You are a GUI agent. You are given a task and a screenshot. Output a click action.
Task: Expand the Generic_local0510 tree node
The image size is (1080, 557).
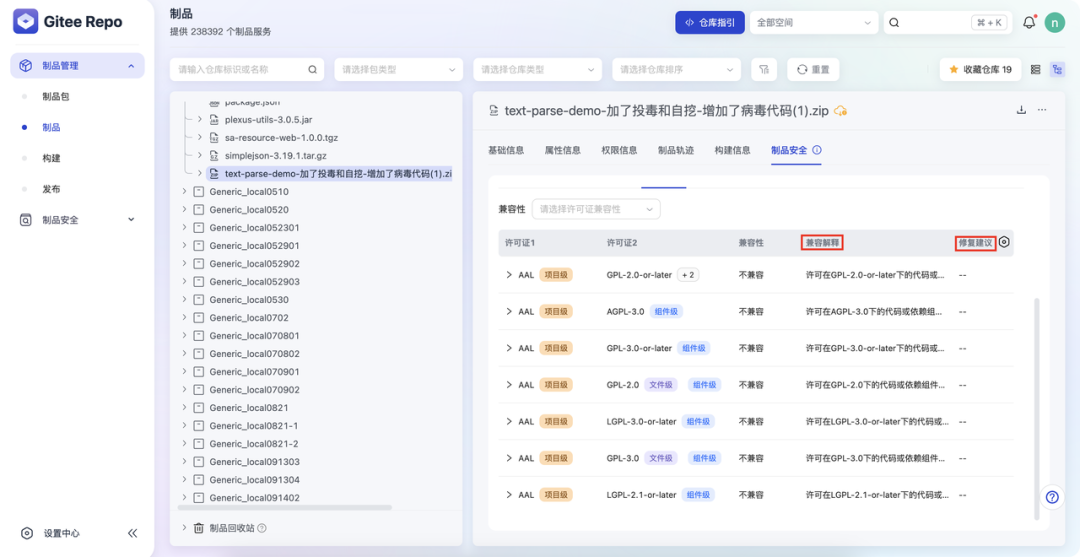click(184, 192)
